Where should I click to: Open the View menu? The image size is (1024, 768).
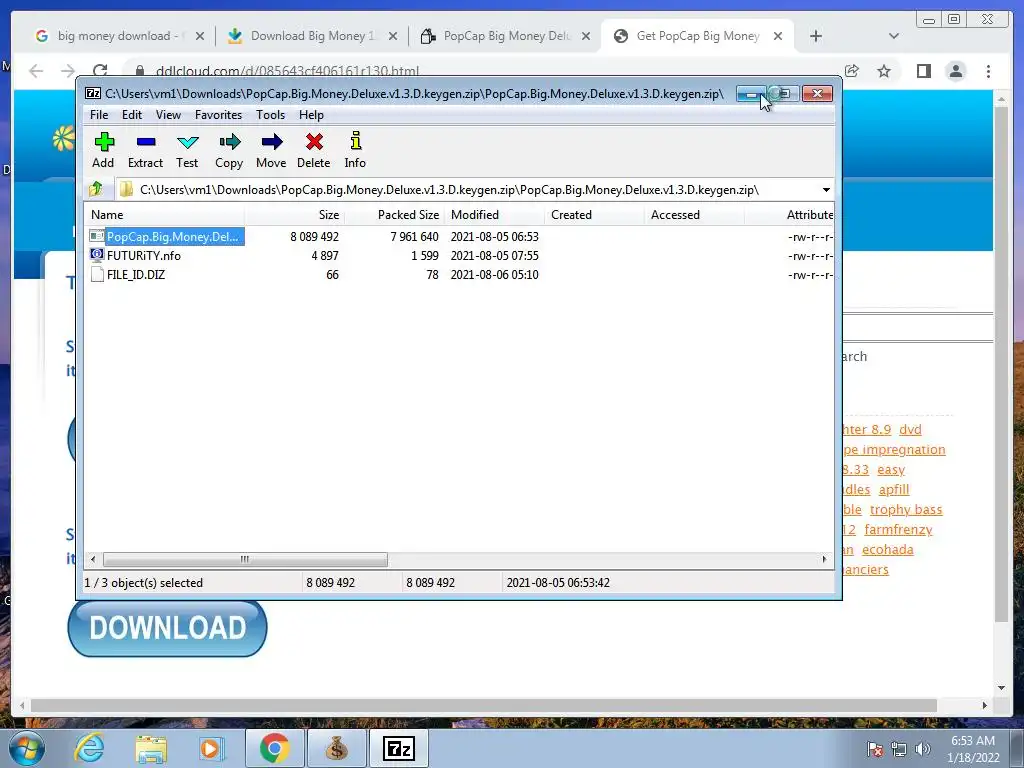point(168,115)
